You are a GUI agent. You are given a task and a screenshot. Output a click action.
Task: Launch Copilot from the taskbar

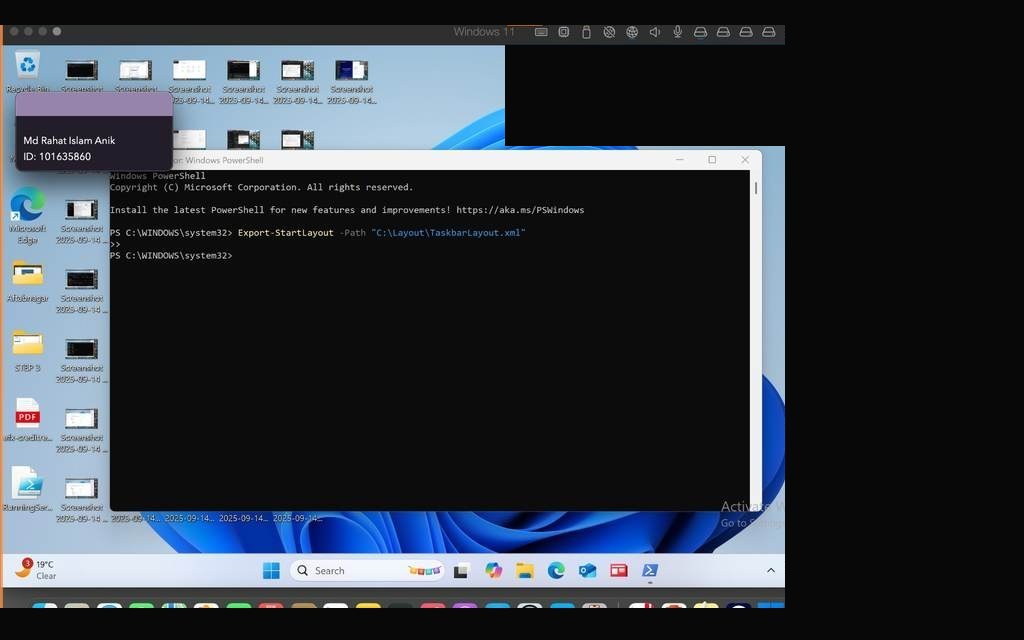(494, 571)
